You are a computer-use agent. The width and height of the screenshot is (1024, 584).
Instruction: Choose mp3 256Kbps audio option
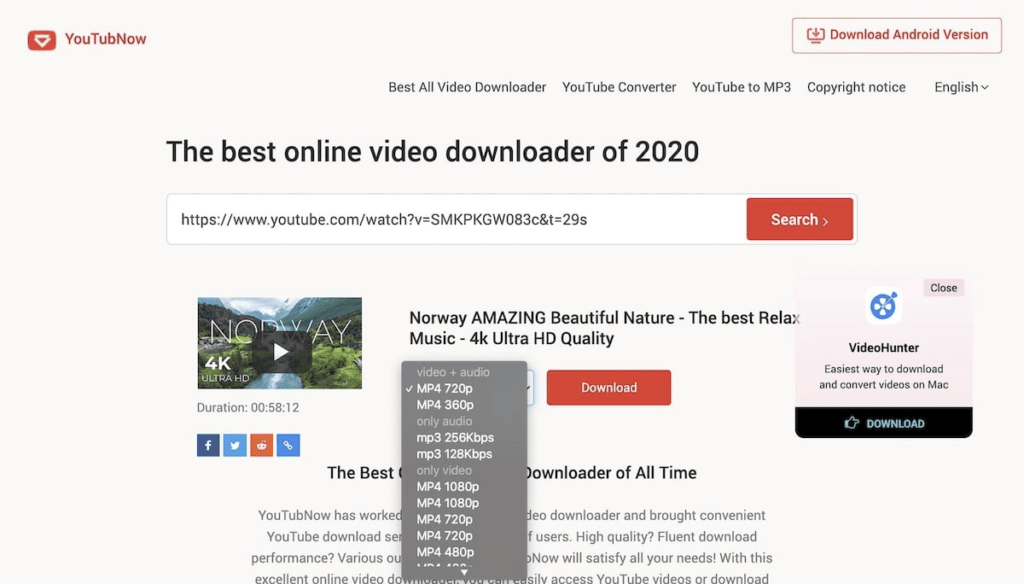(464, 438)
